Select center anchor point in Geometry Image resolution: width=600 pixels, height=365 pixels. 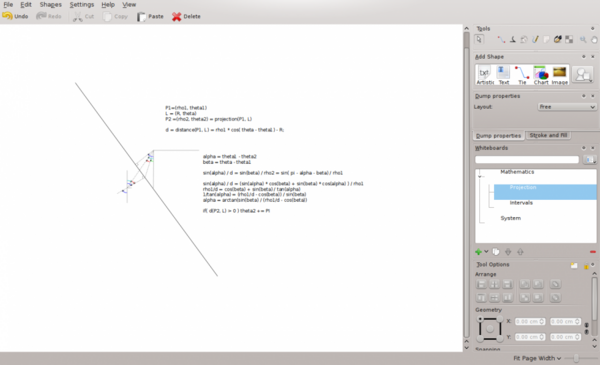(x=490, y=329)
